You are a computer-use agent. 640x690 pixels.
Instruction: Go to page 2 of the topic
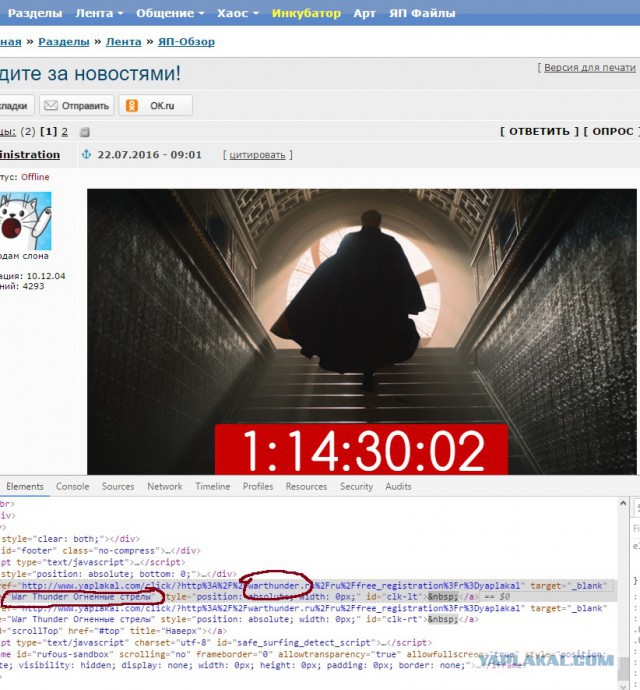(x=65, y=132)
